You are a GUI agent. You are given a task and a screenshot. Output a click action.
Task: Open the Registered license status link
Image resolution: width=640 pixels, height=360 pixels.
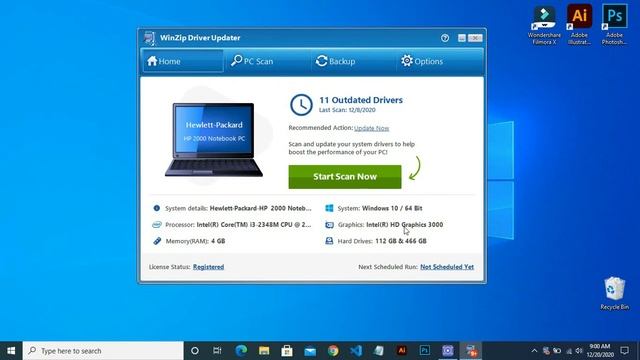pyautogui.click(x=208, y=267)
